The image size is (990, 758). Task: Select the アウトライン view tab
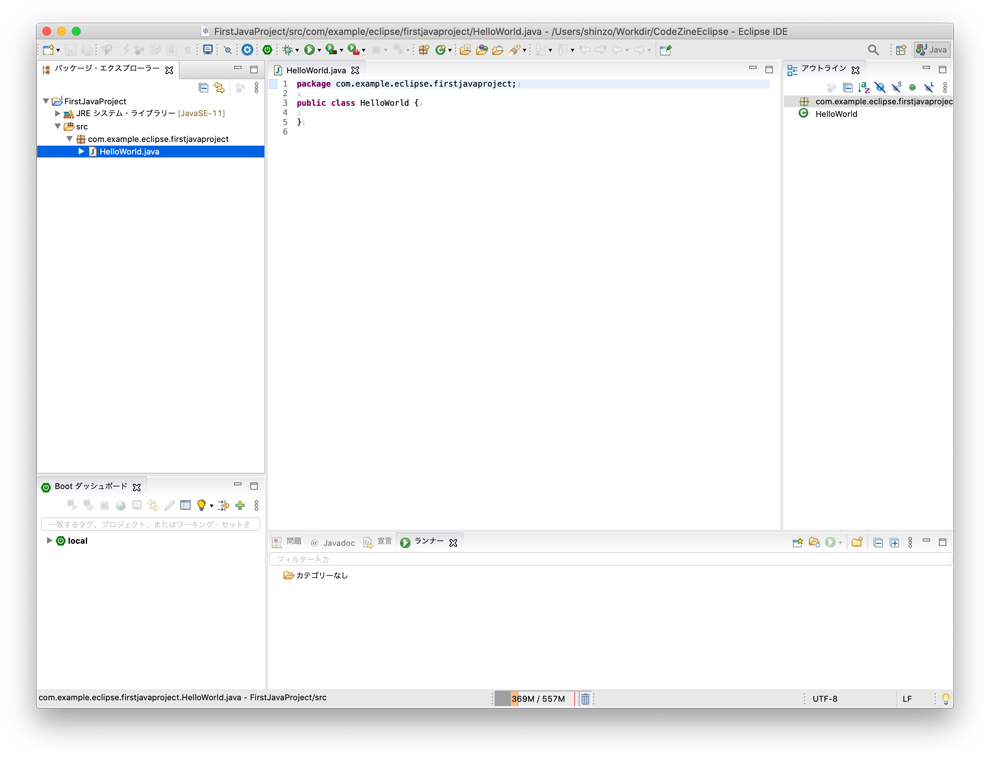[823, 69]
